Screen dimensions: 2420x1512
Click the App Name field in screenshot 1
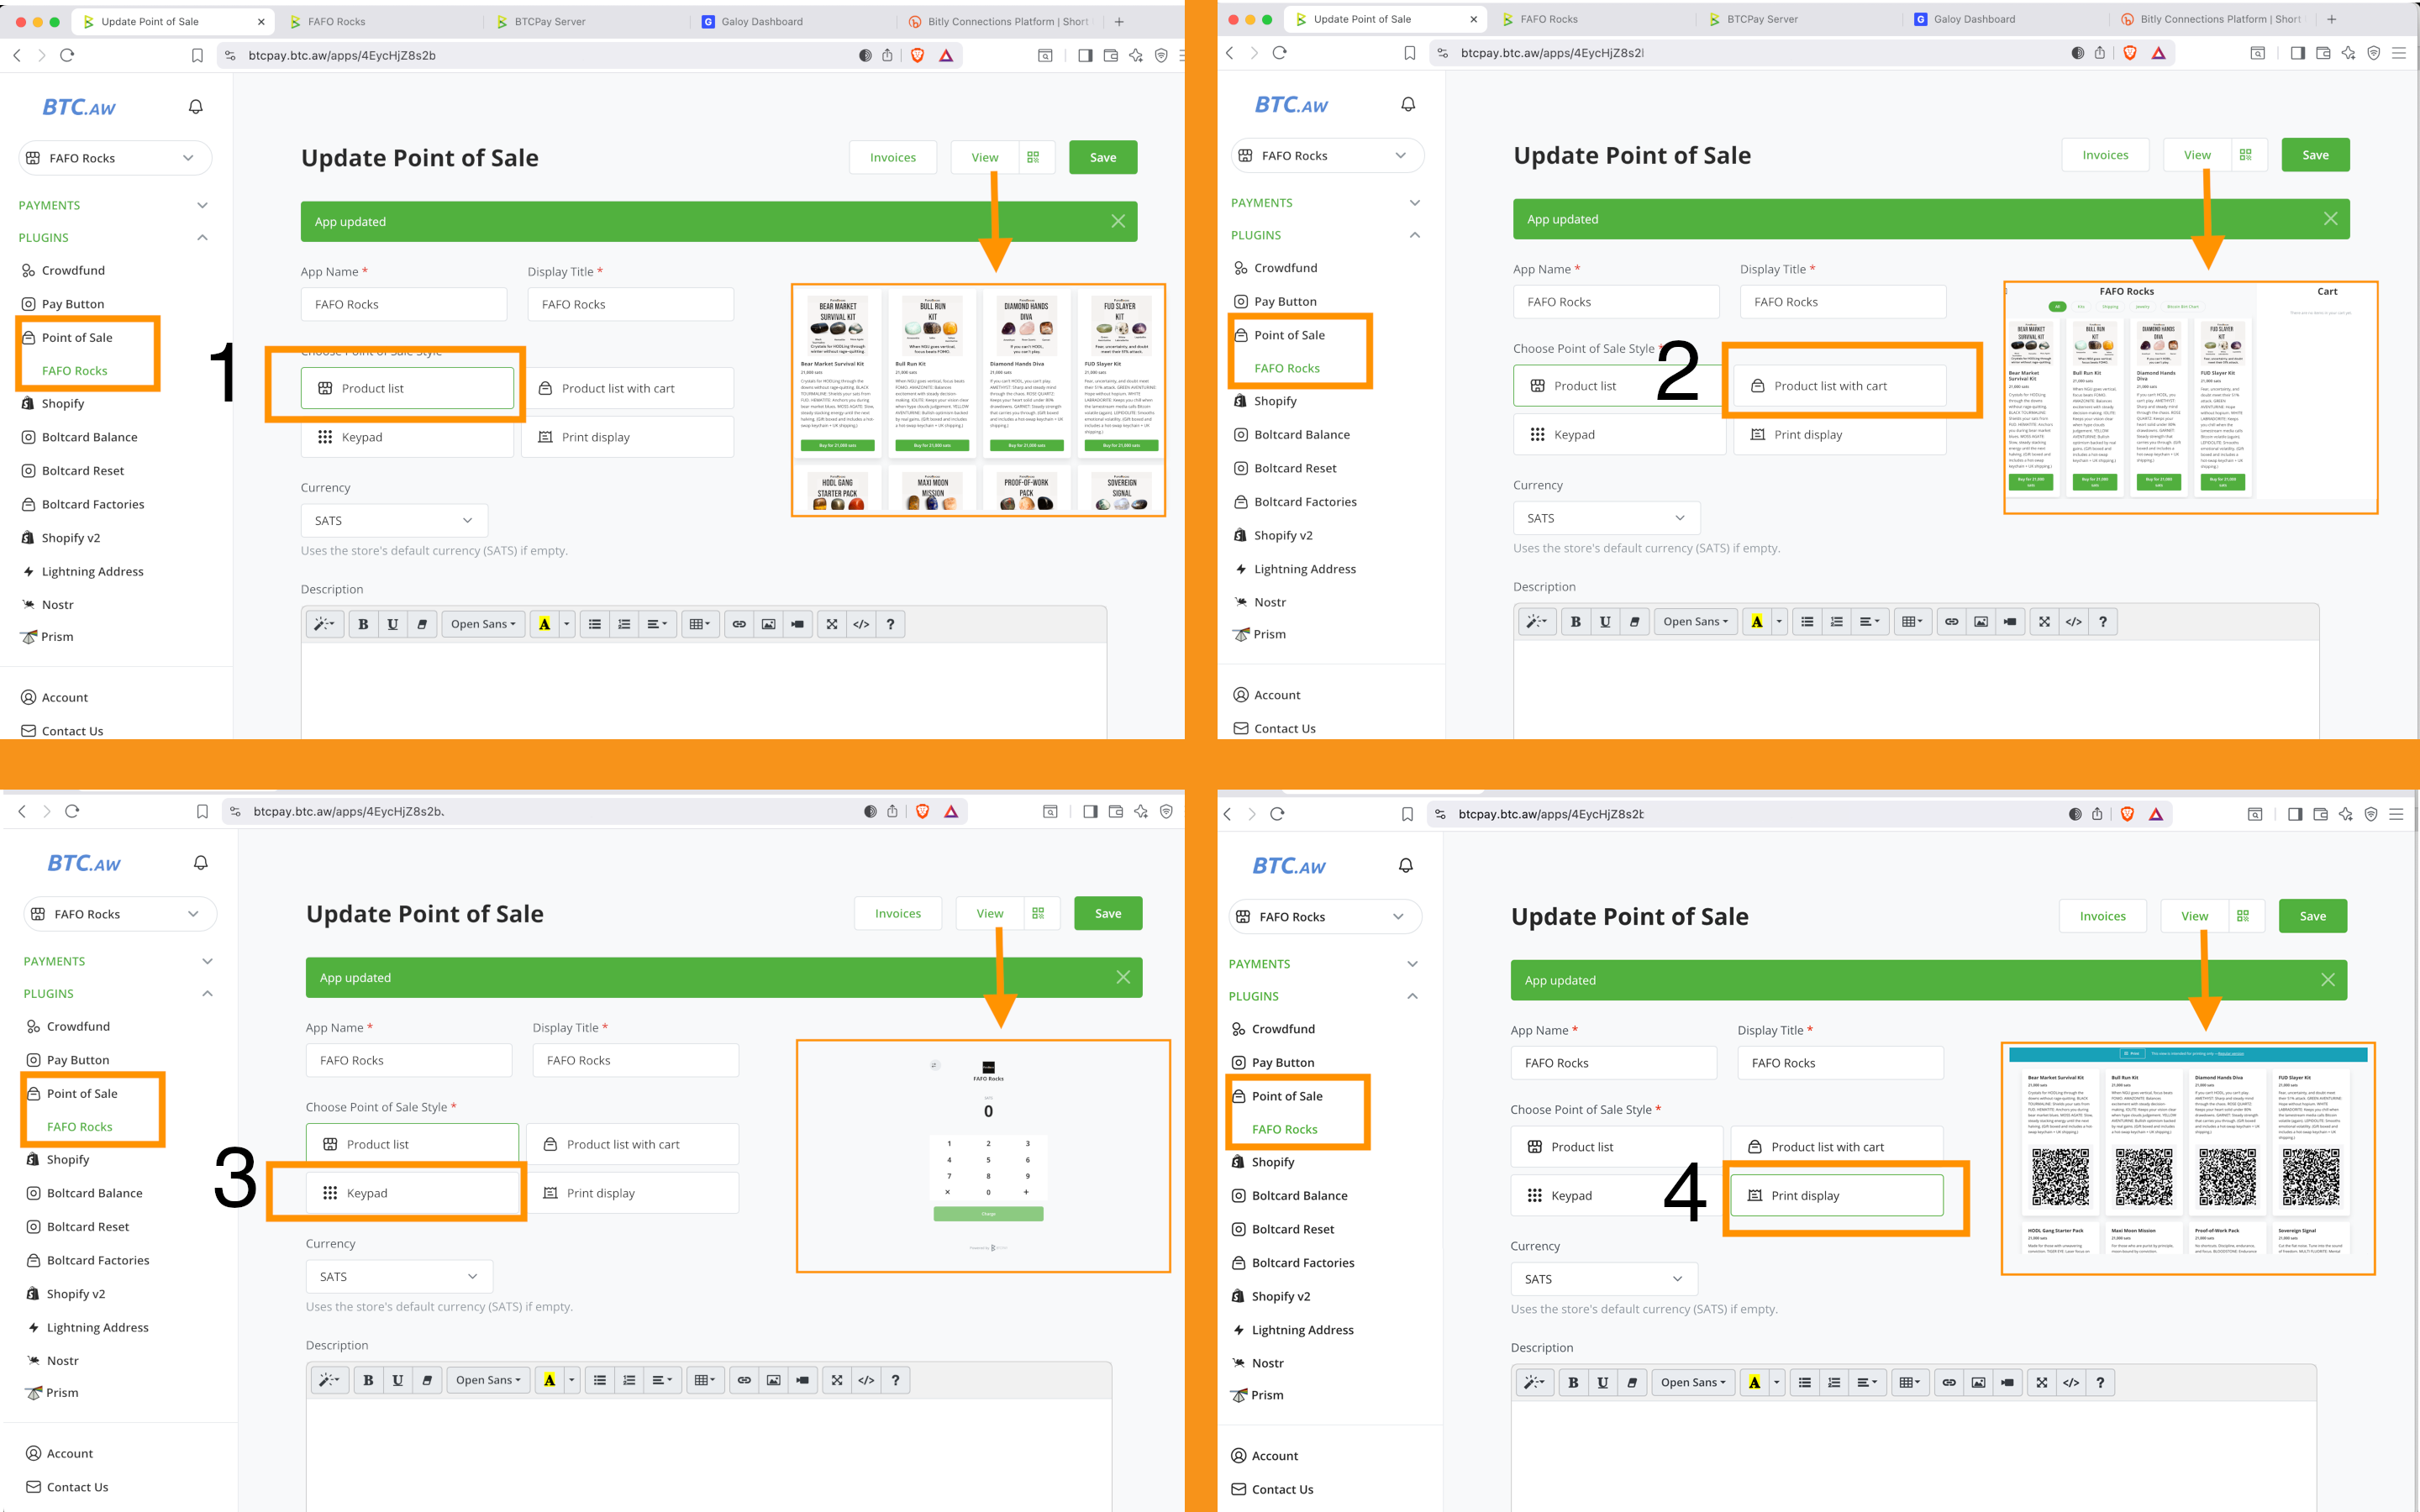[404, 304]
